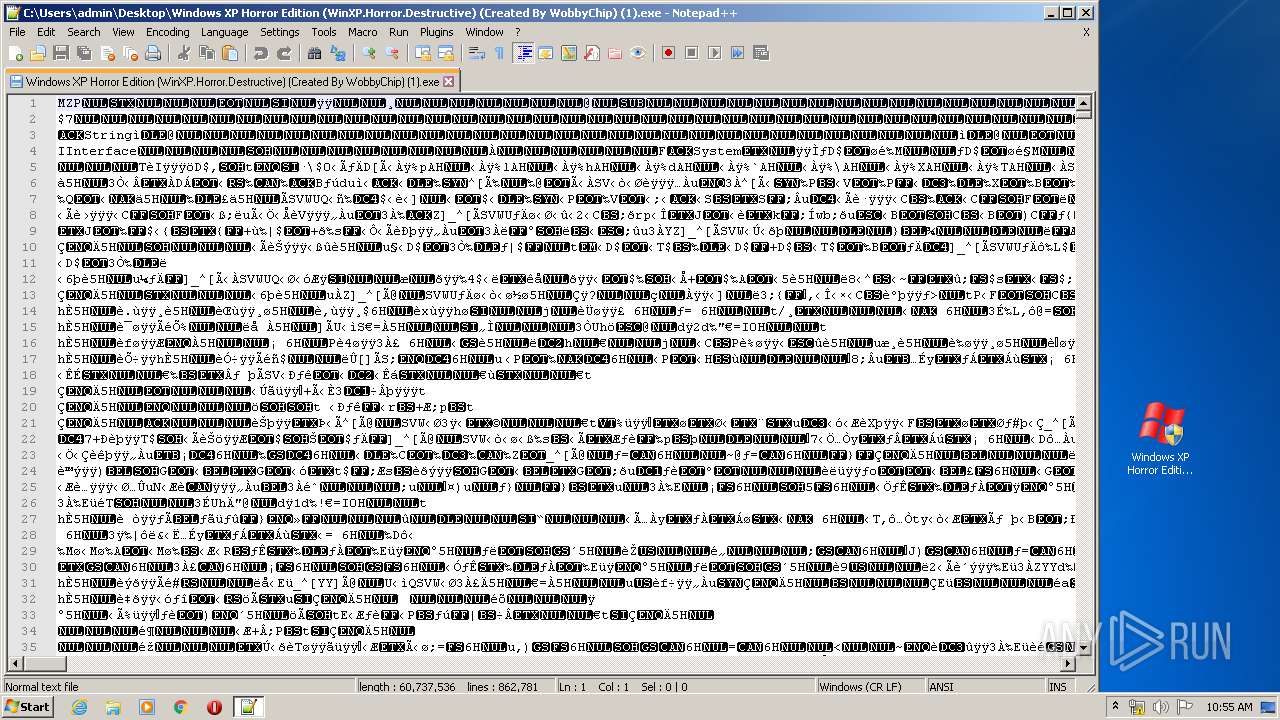Toggle synchronized vertical scrolling
The height and width of the screenshot is (720, 1280).
[x=422, y=53]
